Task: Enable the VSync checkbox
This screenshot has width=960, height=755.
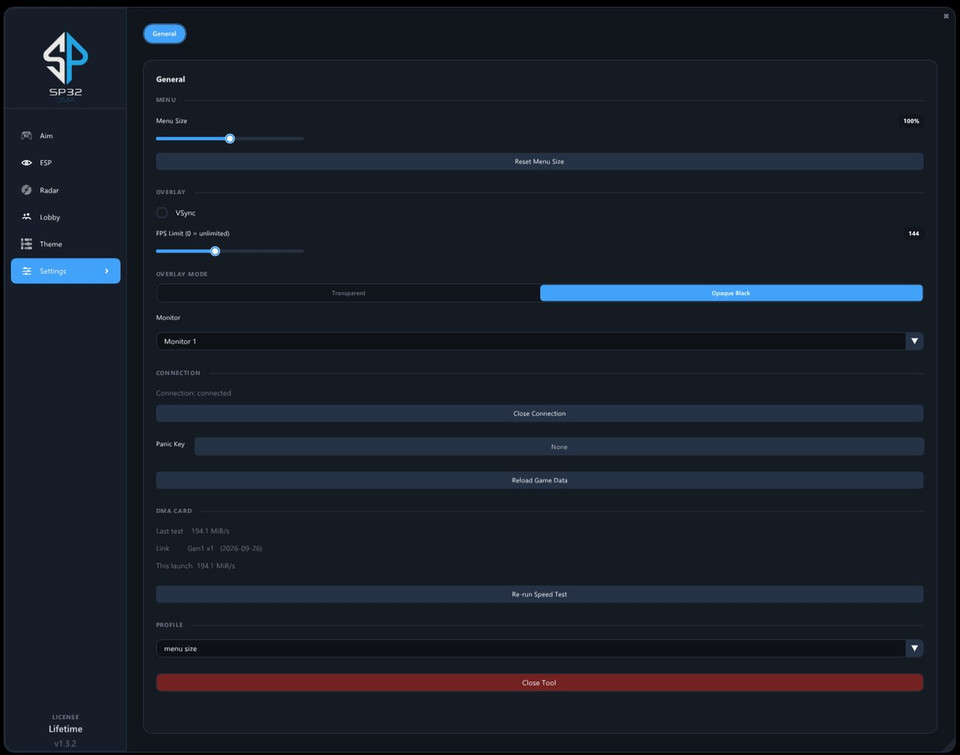Action: click(162, 212)
